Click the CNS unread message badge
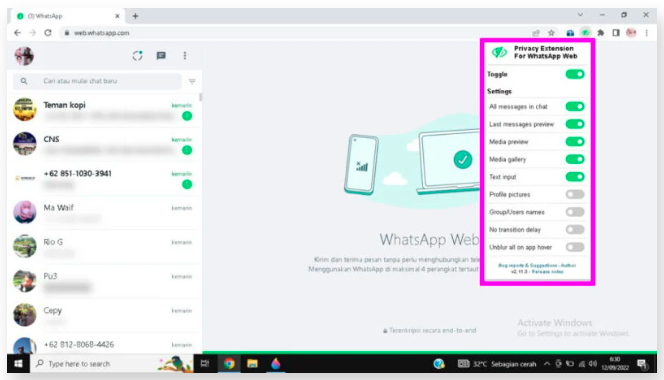The image size is (664, 380). point(187,150)
